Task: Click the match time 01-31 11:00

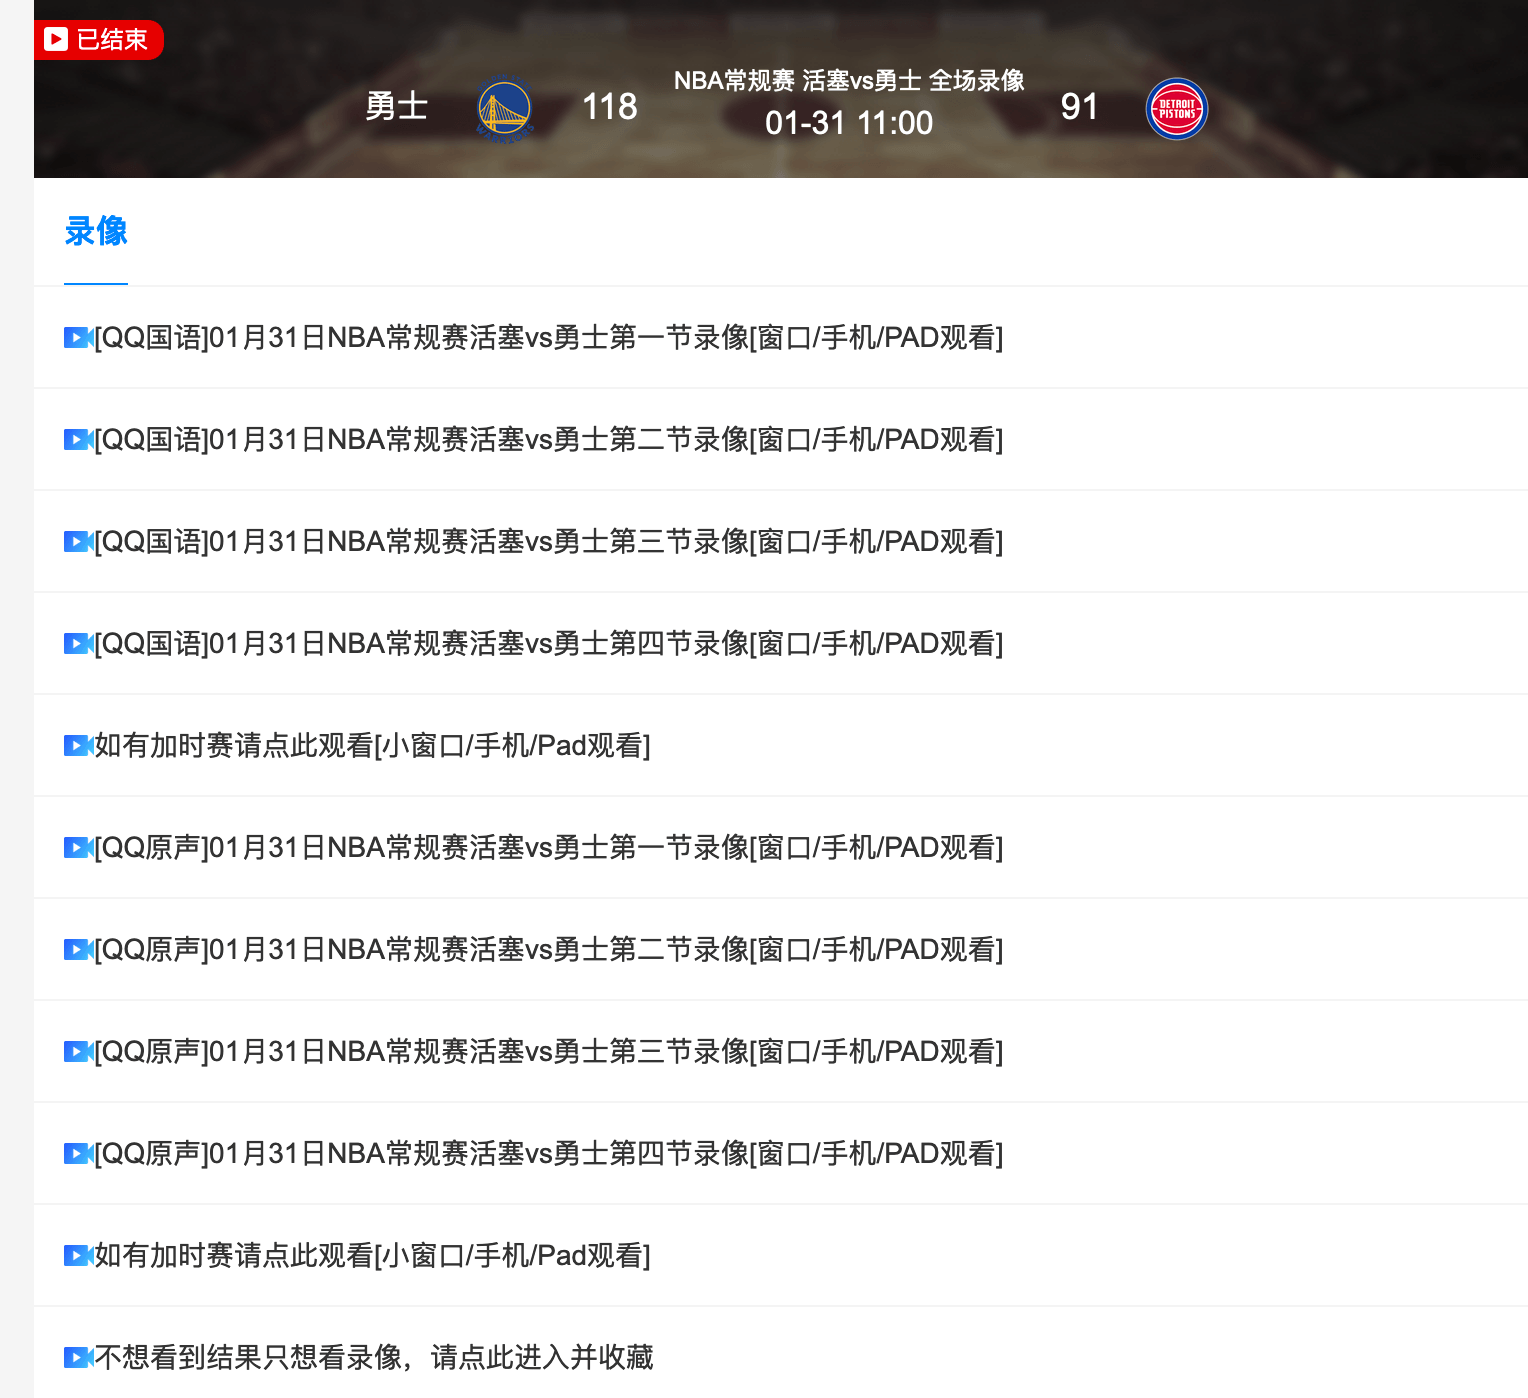Action: pos(849,123)
